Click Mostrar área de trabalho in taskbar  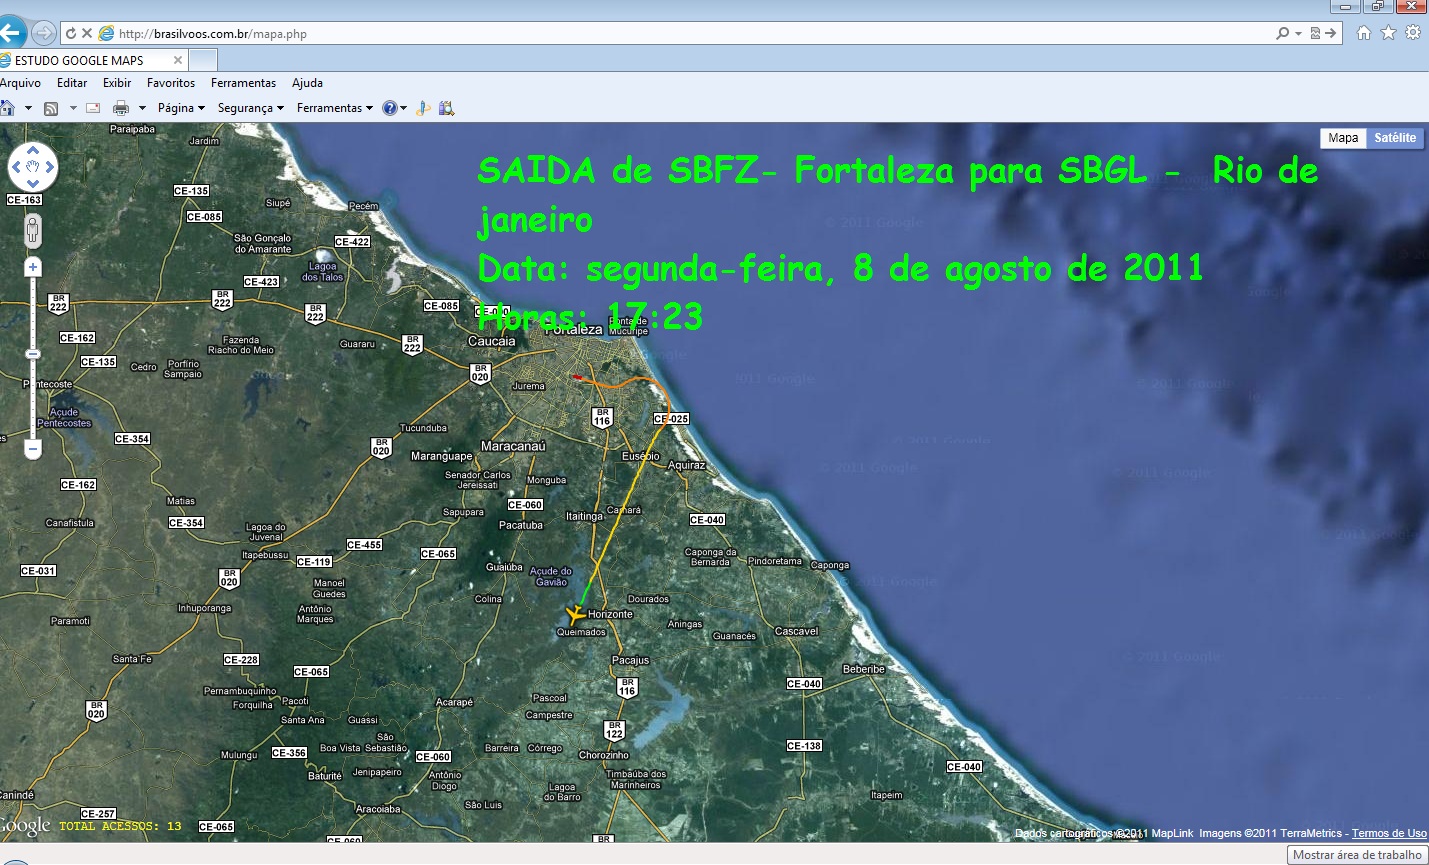click(1355, 855)
